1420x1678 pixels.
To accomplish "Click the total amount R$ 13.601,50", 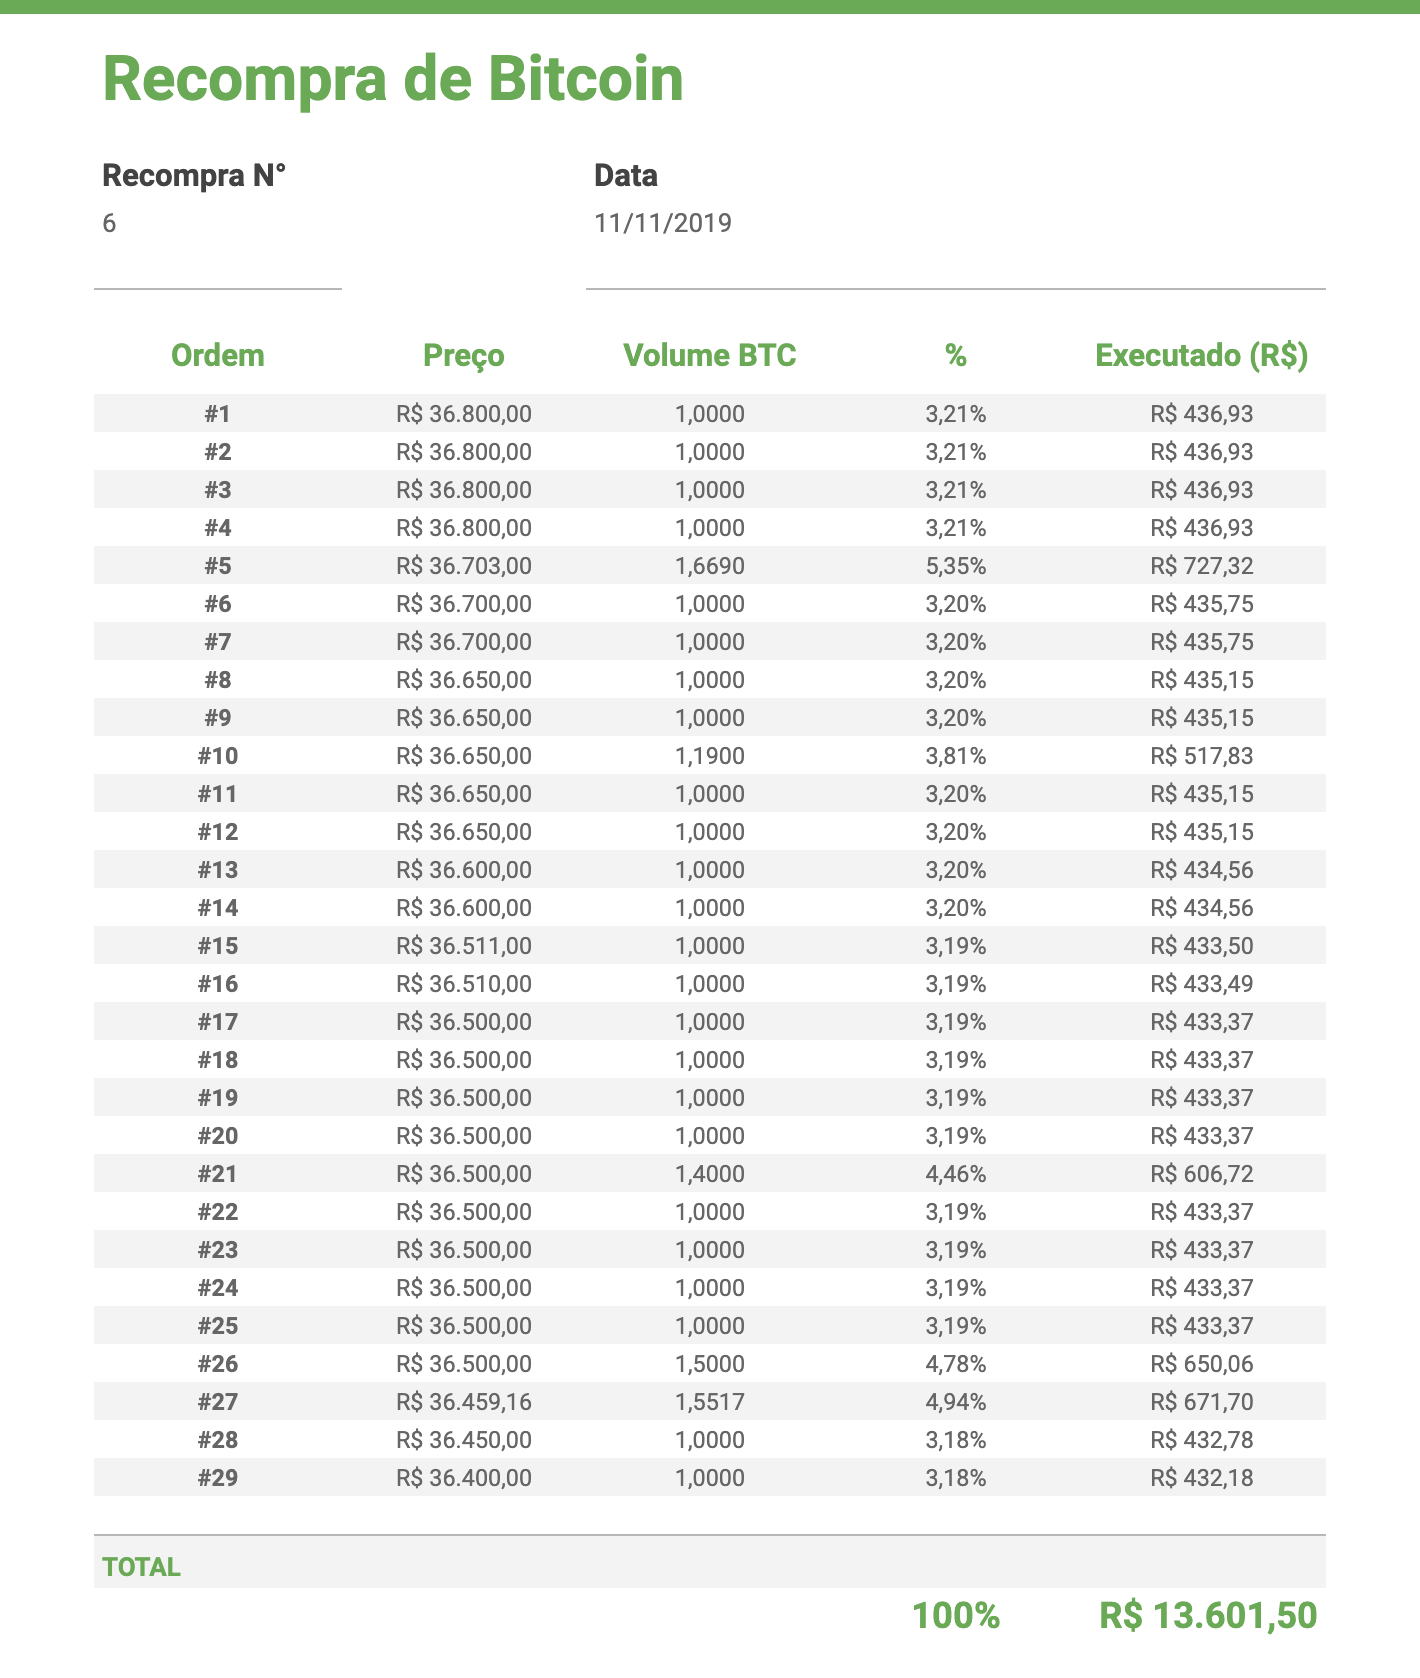I will click(1208, 1615).
